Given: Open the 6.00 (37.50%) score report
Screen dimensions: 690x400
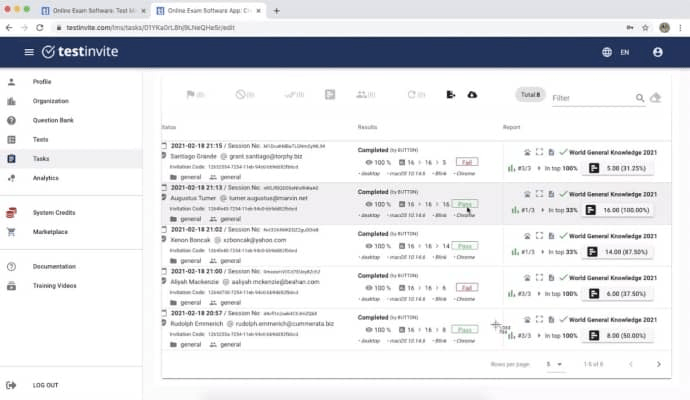Looking at the screenshot, I should pos(617,294).
